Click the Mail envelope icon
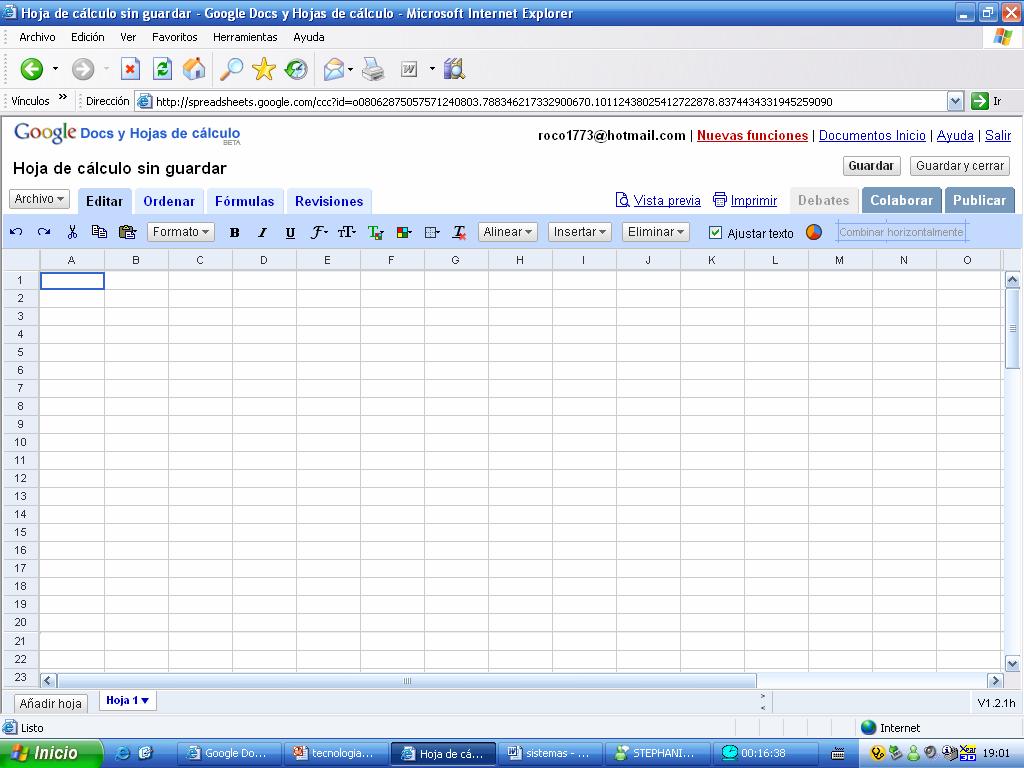 pyautogui.click(x=334, y=69)
